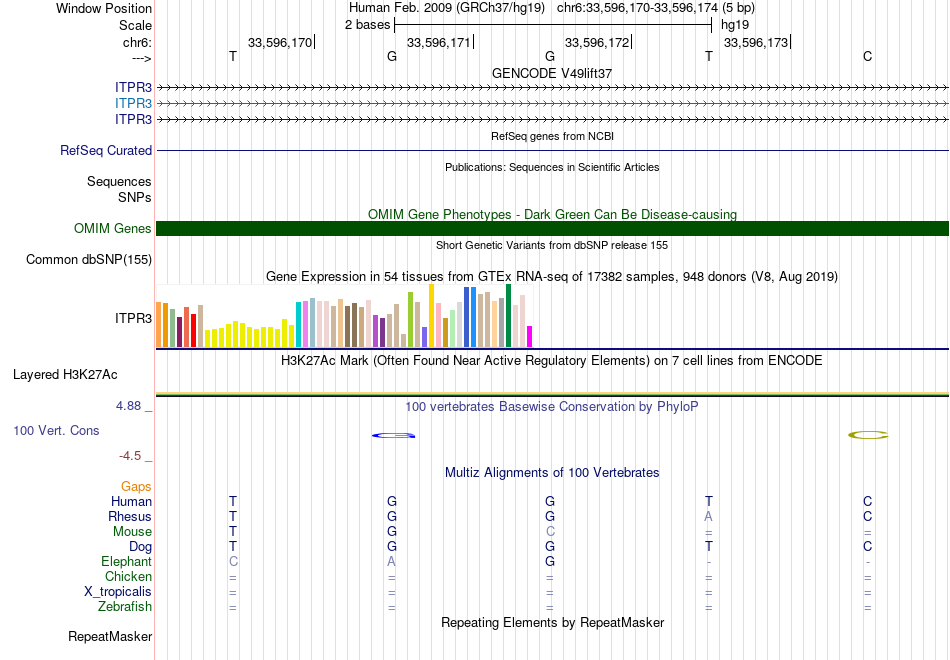Viewport: 950px width, 660px height.
Task: Click the Sequences track label
Action: [x=119, y=181]
